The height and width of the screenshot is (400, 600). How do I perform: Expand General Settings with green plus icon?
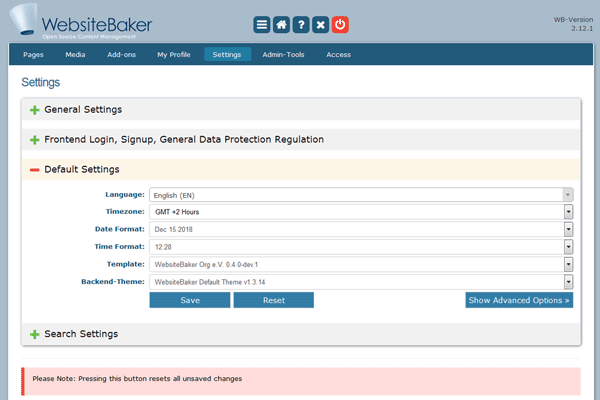coord(35,110)
